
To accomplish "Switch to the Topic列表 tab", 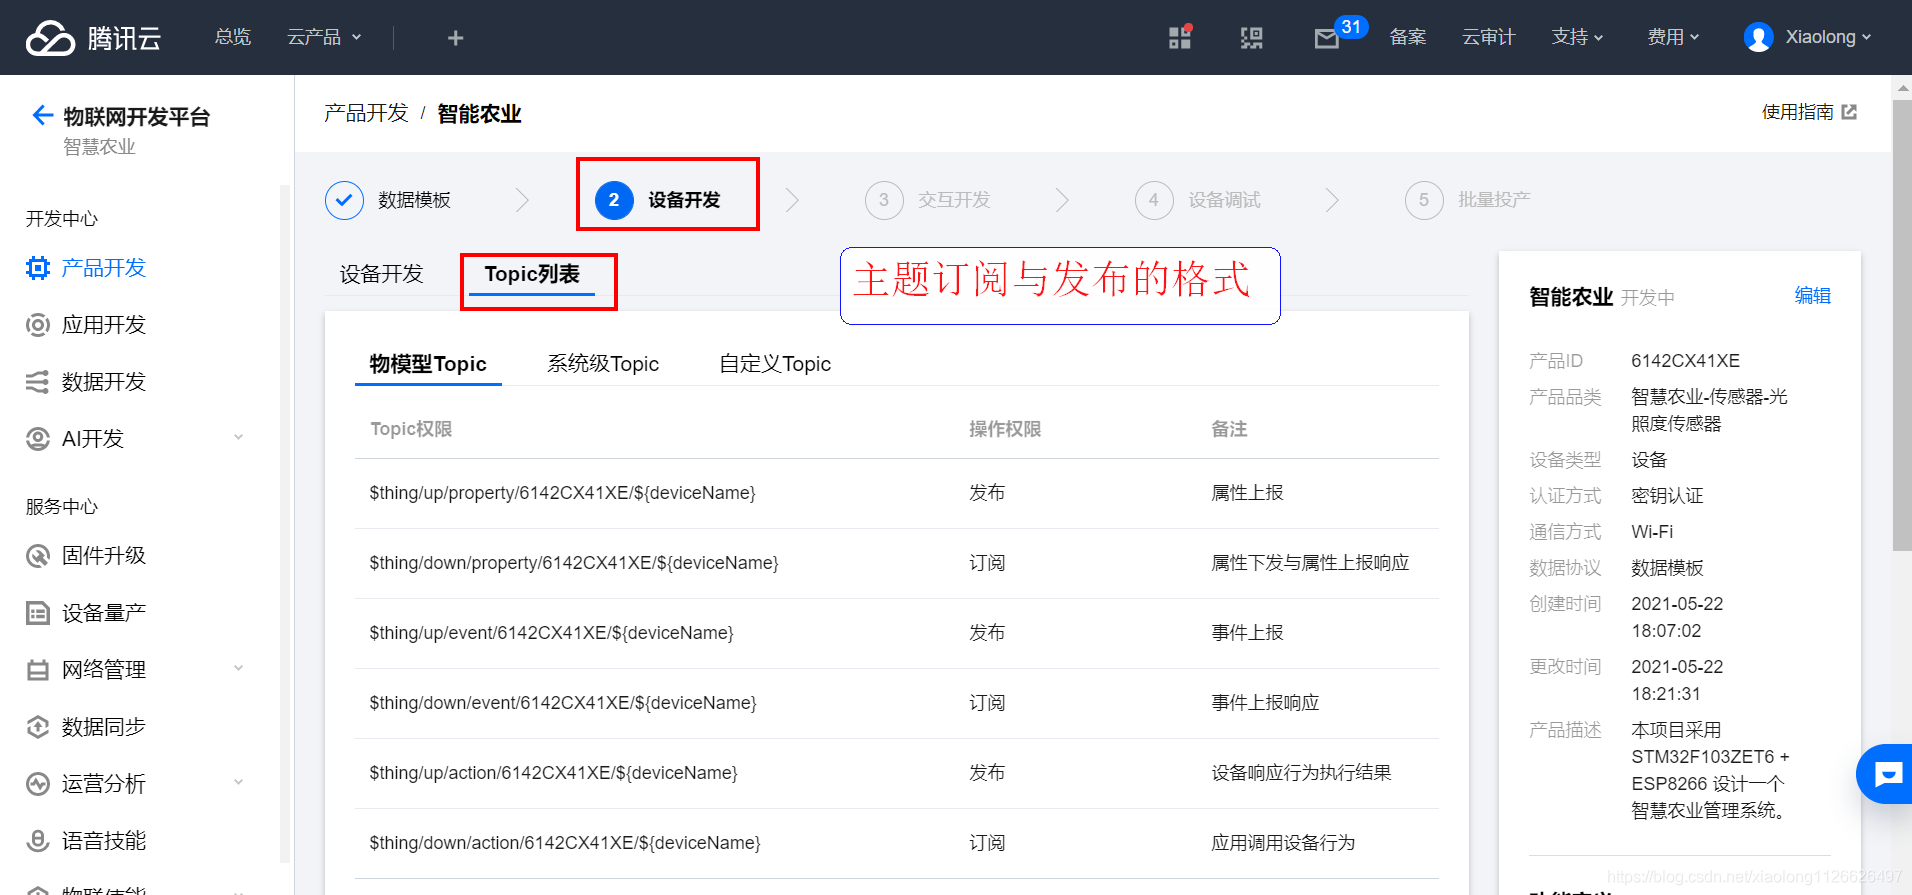I will pos(532,274).
